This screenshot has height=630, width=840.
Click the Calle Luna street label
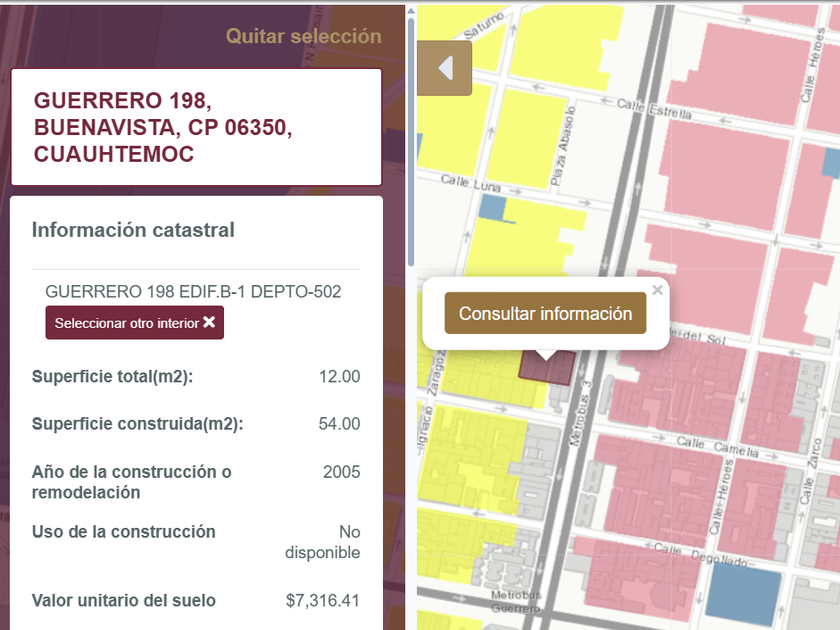(x=470, y=183)
